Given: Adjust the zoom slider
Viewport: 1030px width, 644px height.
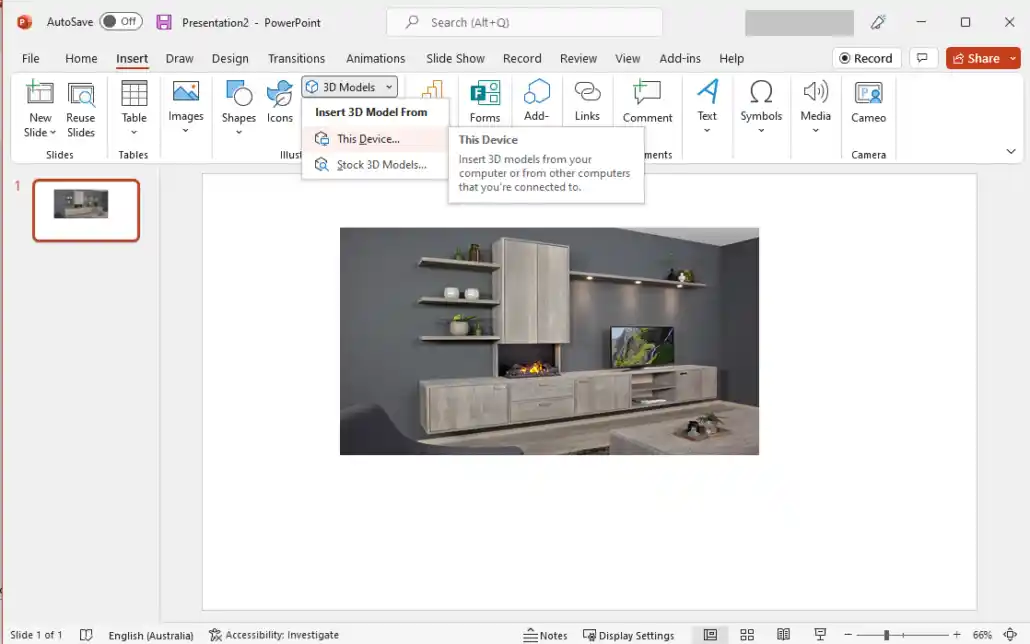Looking at the screenshot, I should click(x=886, y=635).
